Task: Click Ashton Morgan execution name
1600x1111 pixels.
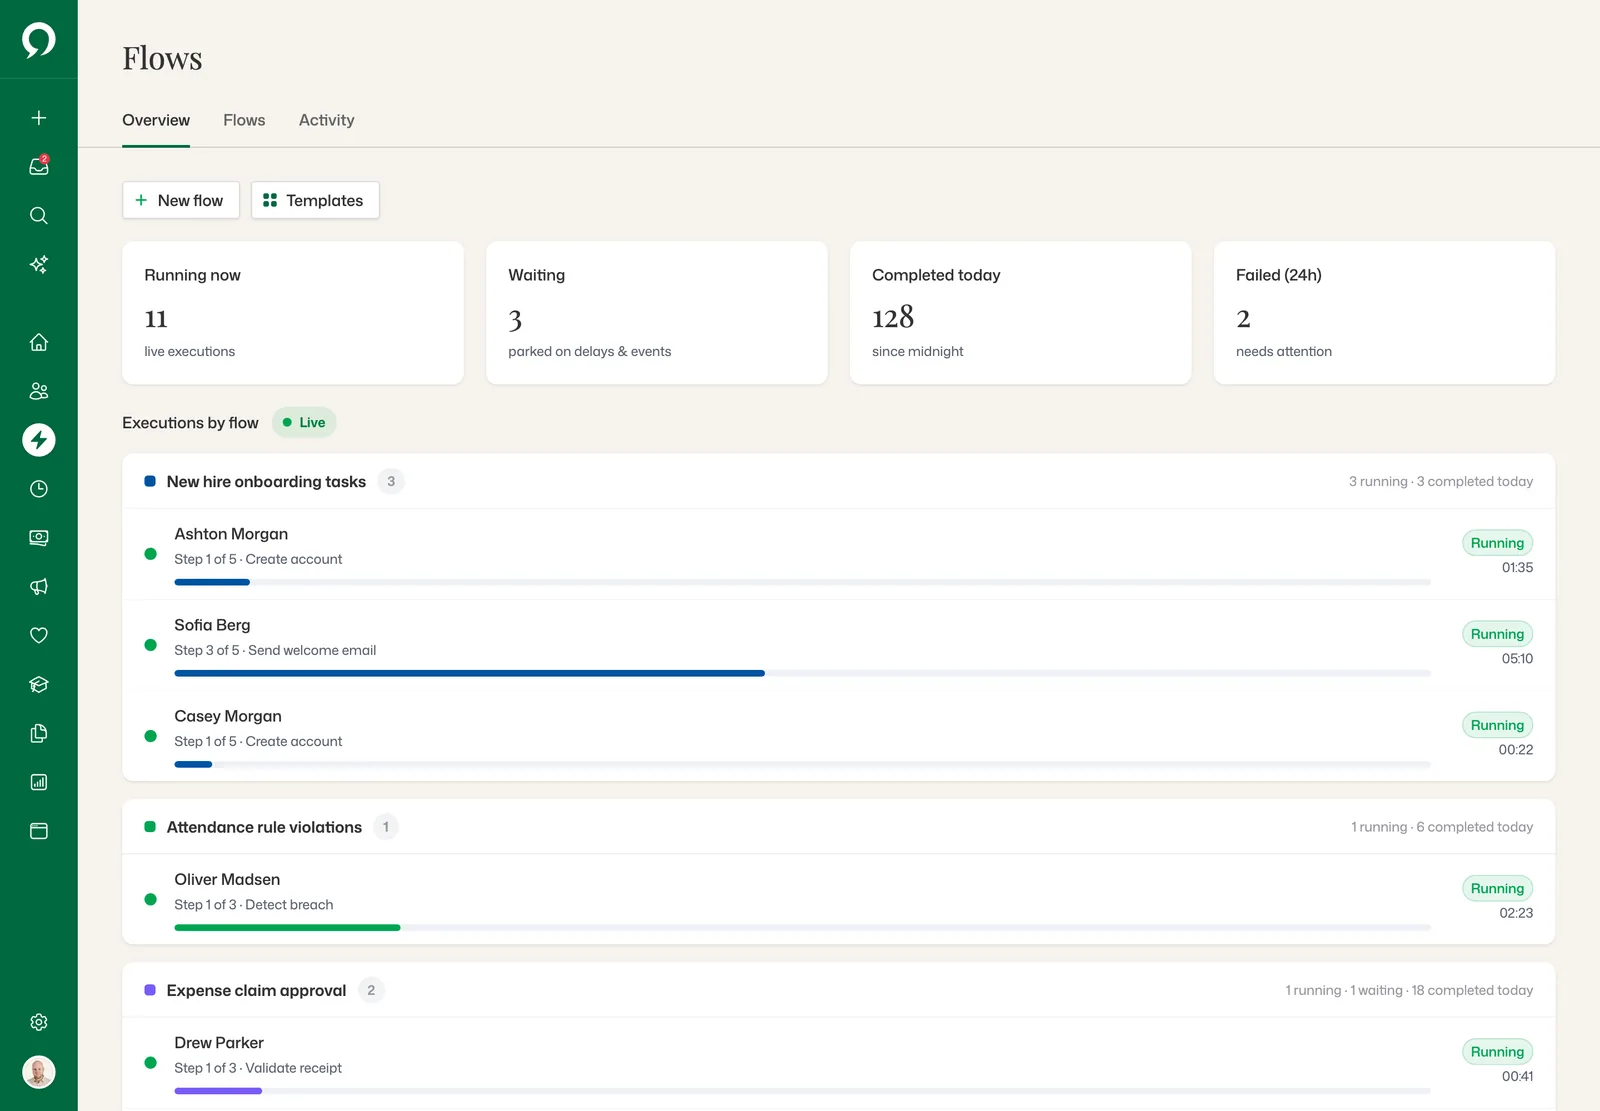Action: 231,534
